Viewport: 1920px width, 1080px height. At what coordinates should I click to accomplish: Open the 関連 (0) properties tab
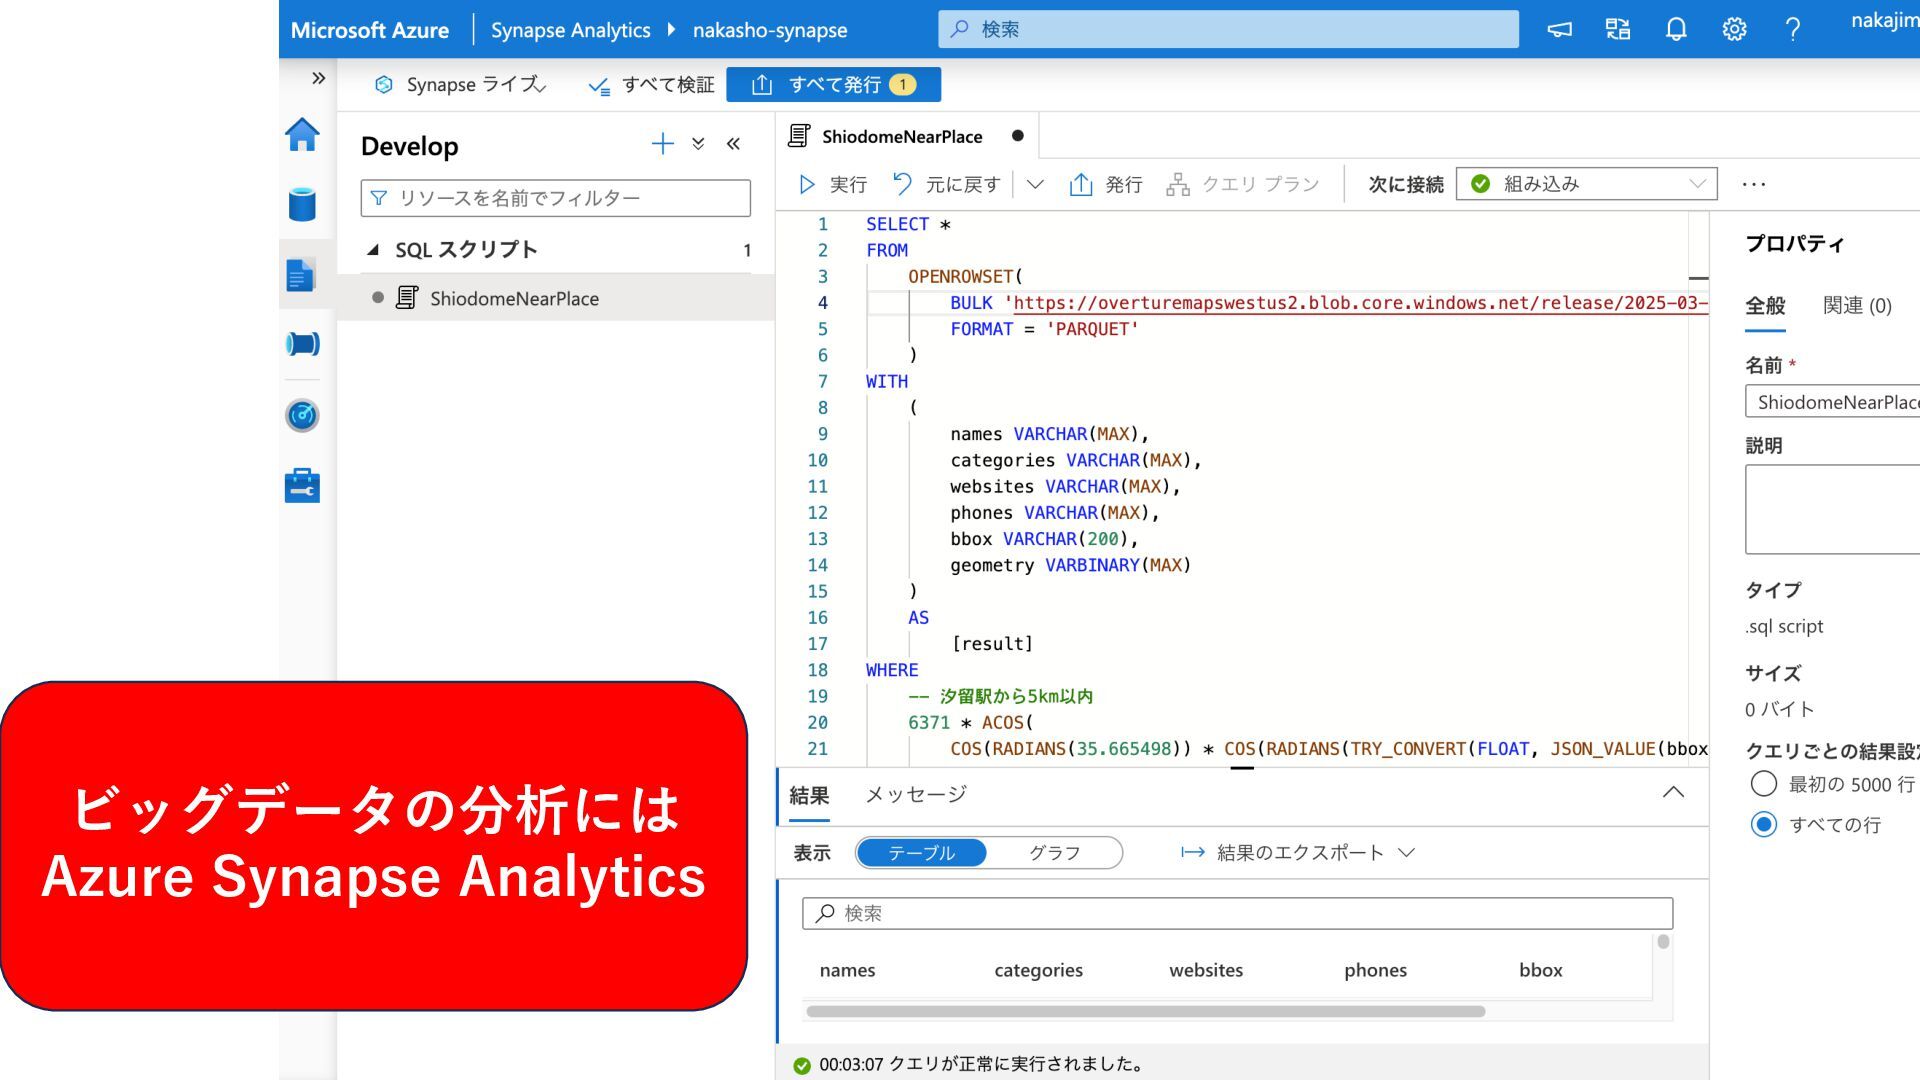click(1856, 306)
